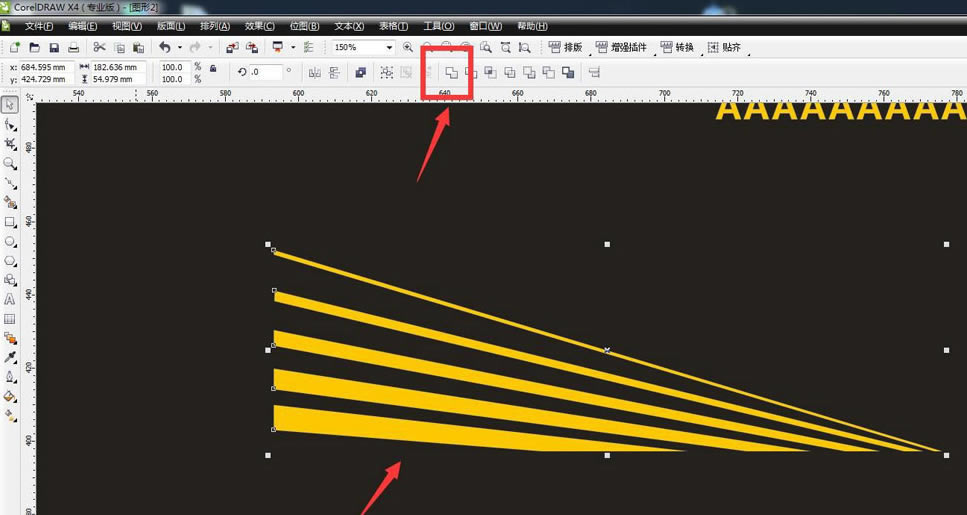This screenshot has height=515, width=967.
Task: Click the Mirror horizontally icon
Action: [x=315, y=73]
